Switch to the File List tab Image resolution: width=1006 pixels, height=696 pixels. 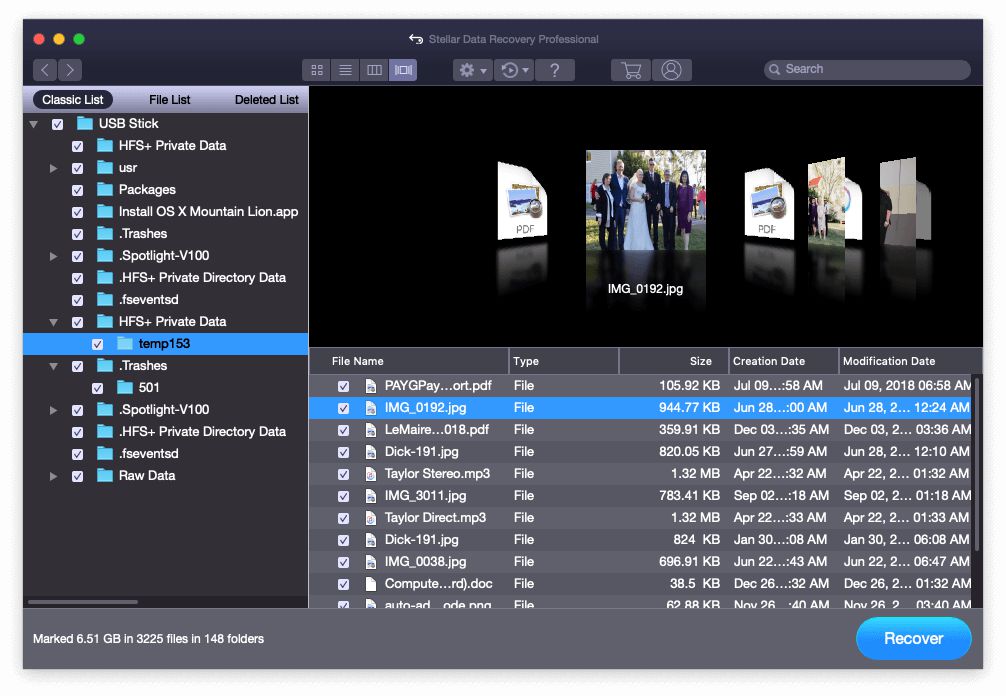(x=170, y=100)
